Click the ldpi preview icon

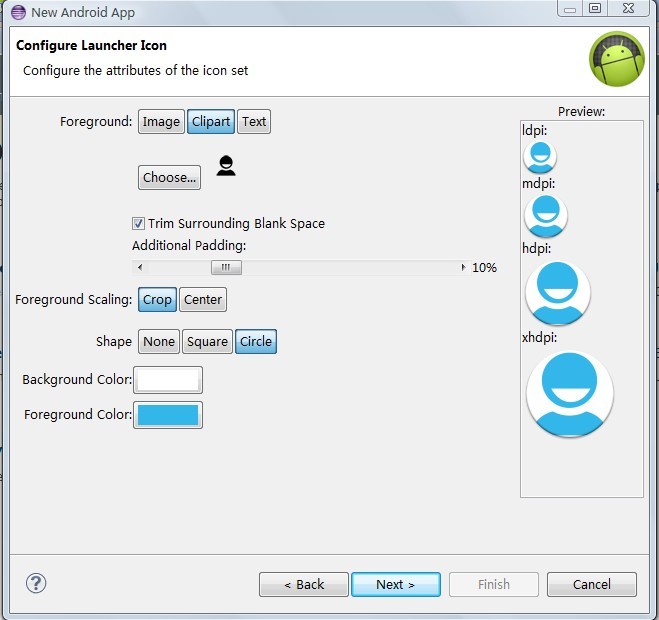click(x=540, y=157)
